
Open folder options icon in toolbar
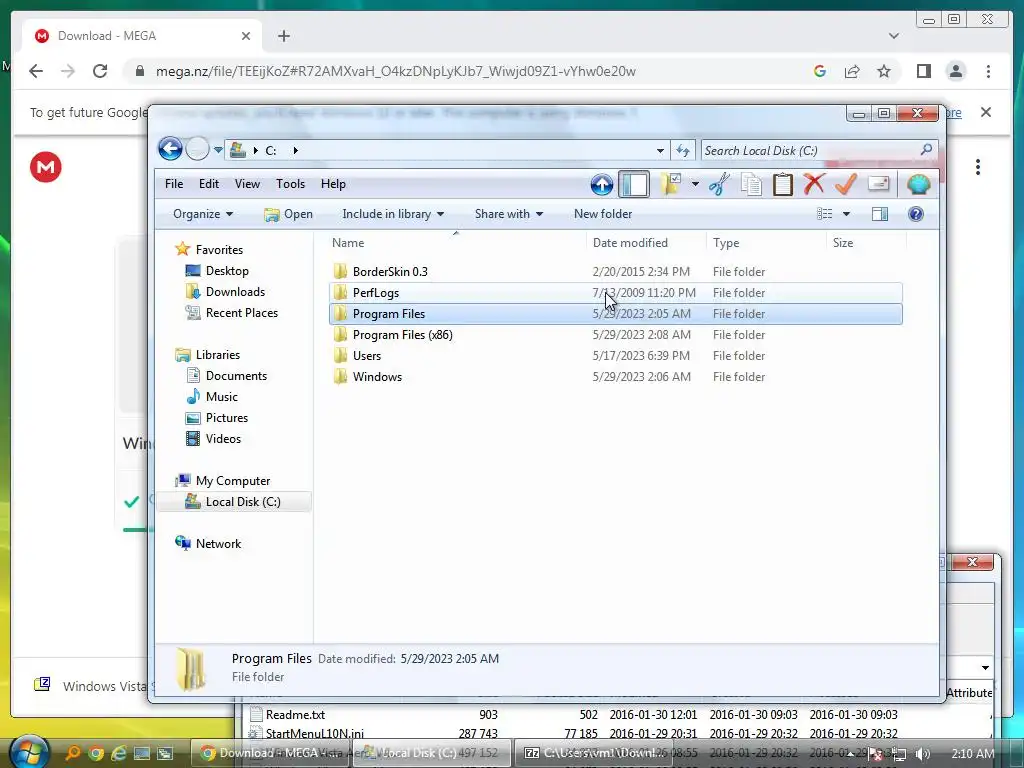click(x=671, y=184)
